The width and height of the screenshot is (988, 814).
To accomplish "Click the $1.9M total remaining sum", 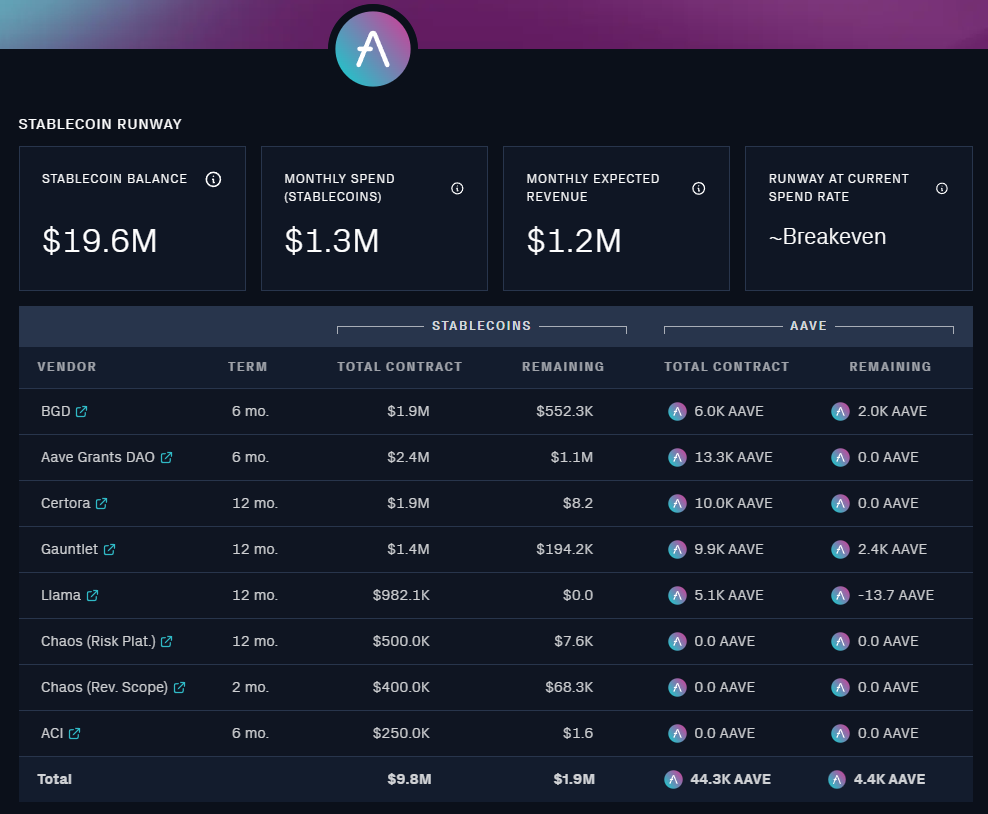I will click(x=574, y=779).
